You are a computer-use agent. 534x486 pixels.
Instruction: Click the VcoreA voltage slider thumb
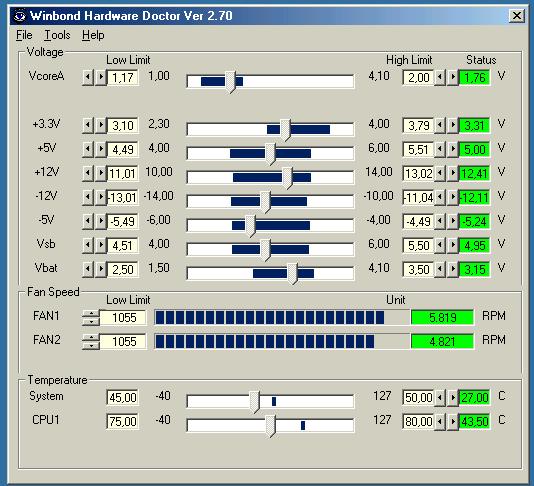(231, 82)
